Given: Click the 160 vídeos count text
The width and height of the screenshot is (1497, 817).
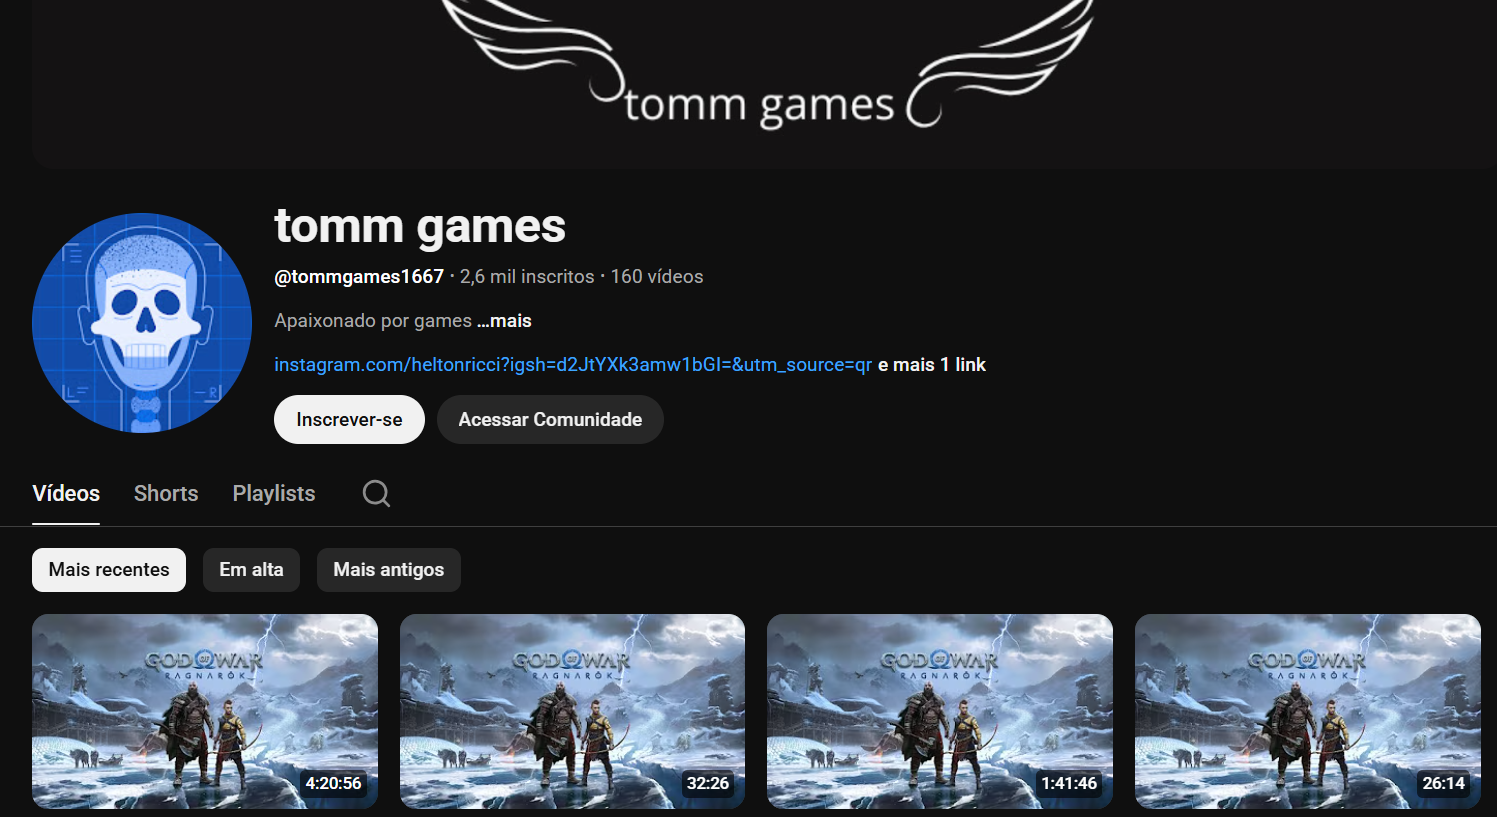Looking at the screenshot, I should click(x=657, y=277).
